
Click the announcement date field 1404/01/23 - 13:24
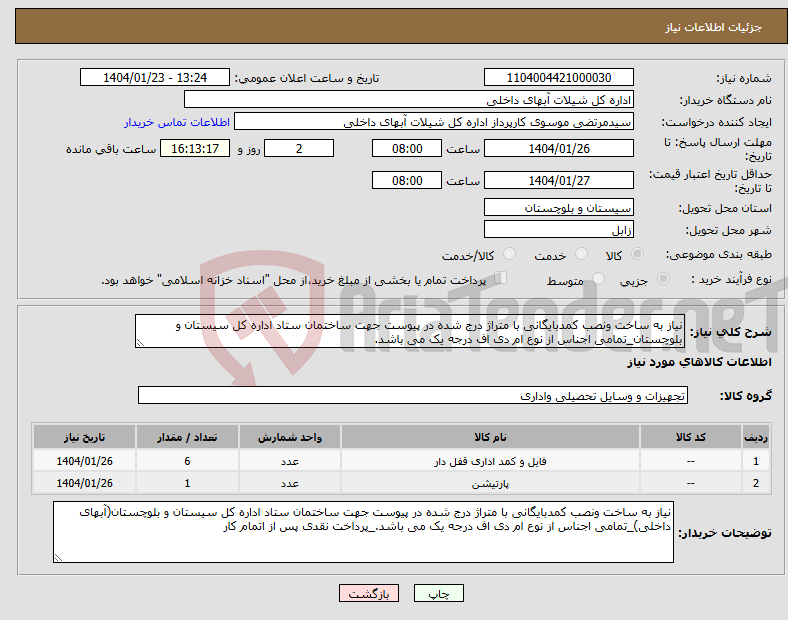[x=155, y=78]
